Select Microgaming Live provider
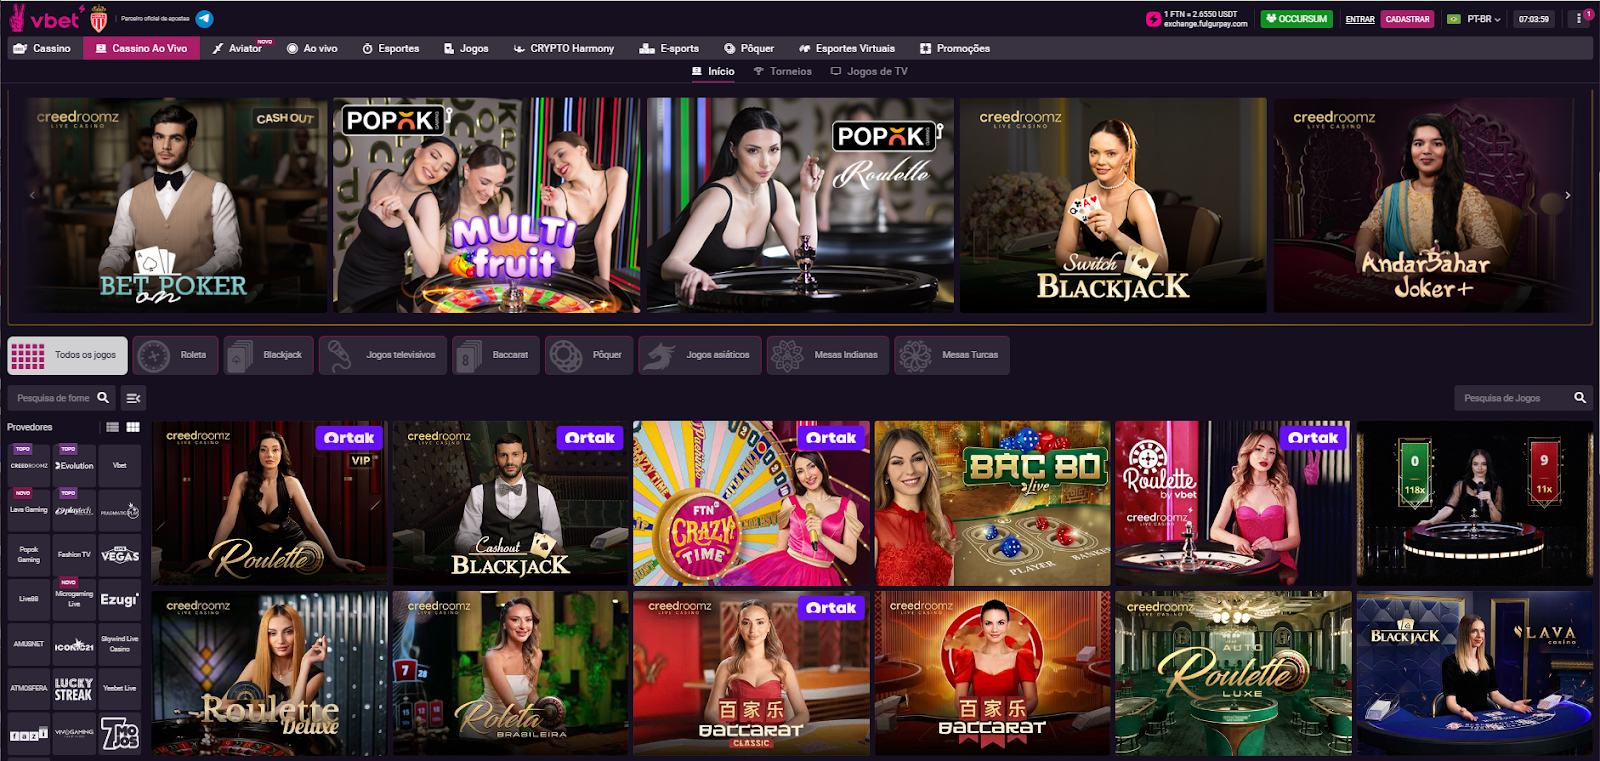This screenshot has height=761, width=1600. pyautogui.click(x=74, y=599)
